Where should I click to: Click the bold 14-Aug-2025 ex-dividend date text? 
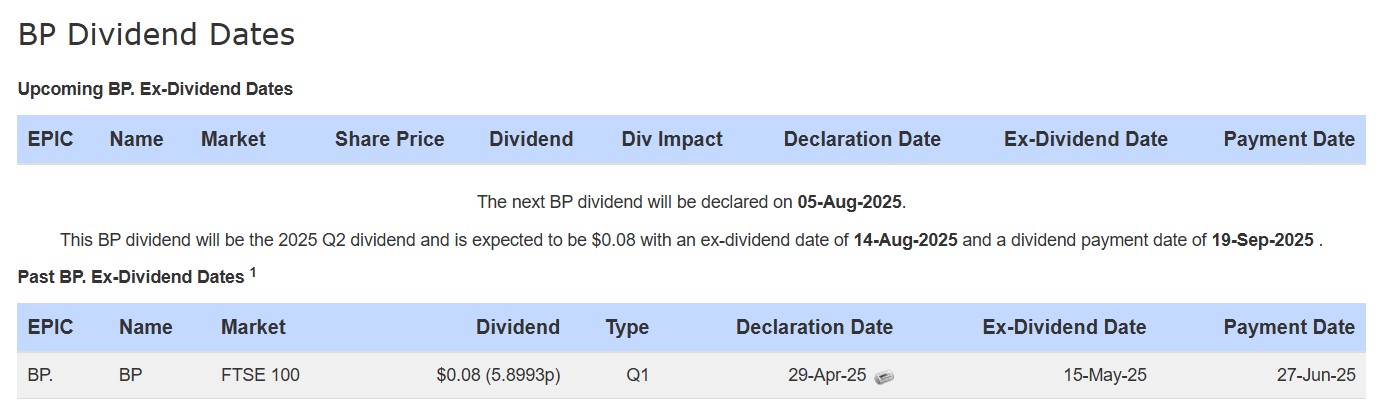[906, 240]
